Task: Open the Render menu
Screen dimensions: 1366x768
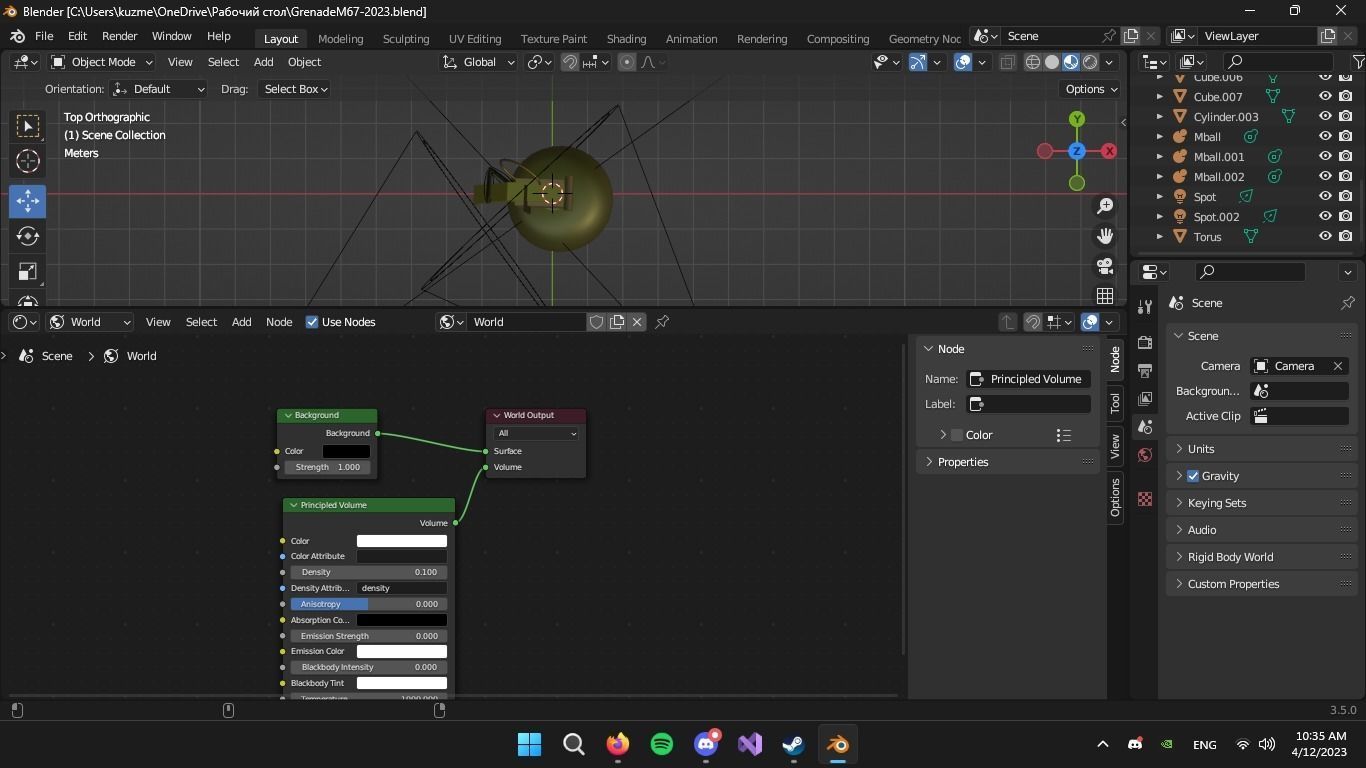Action: [x=119, y=36]
